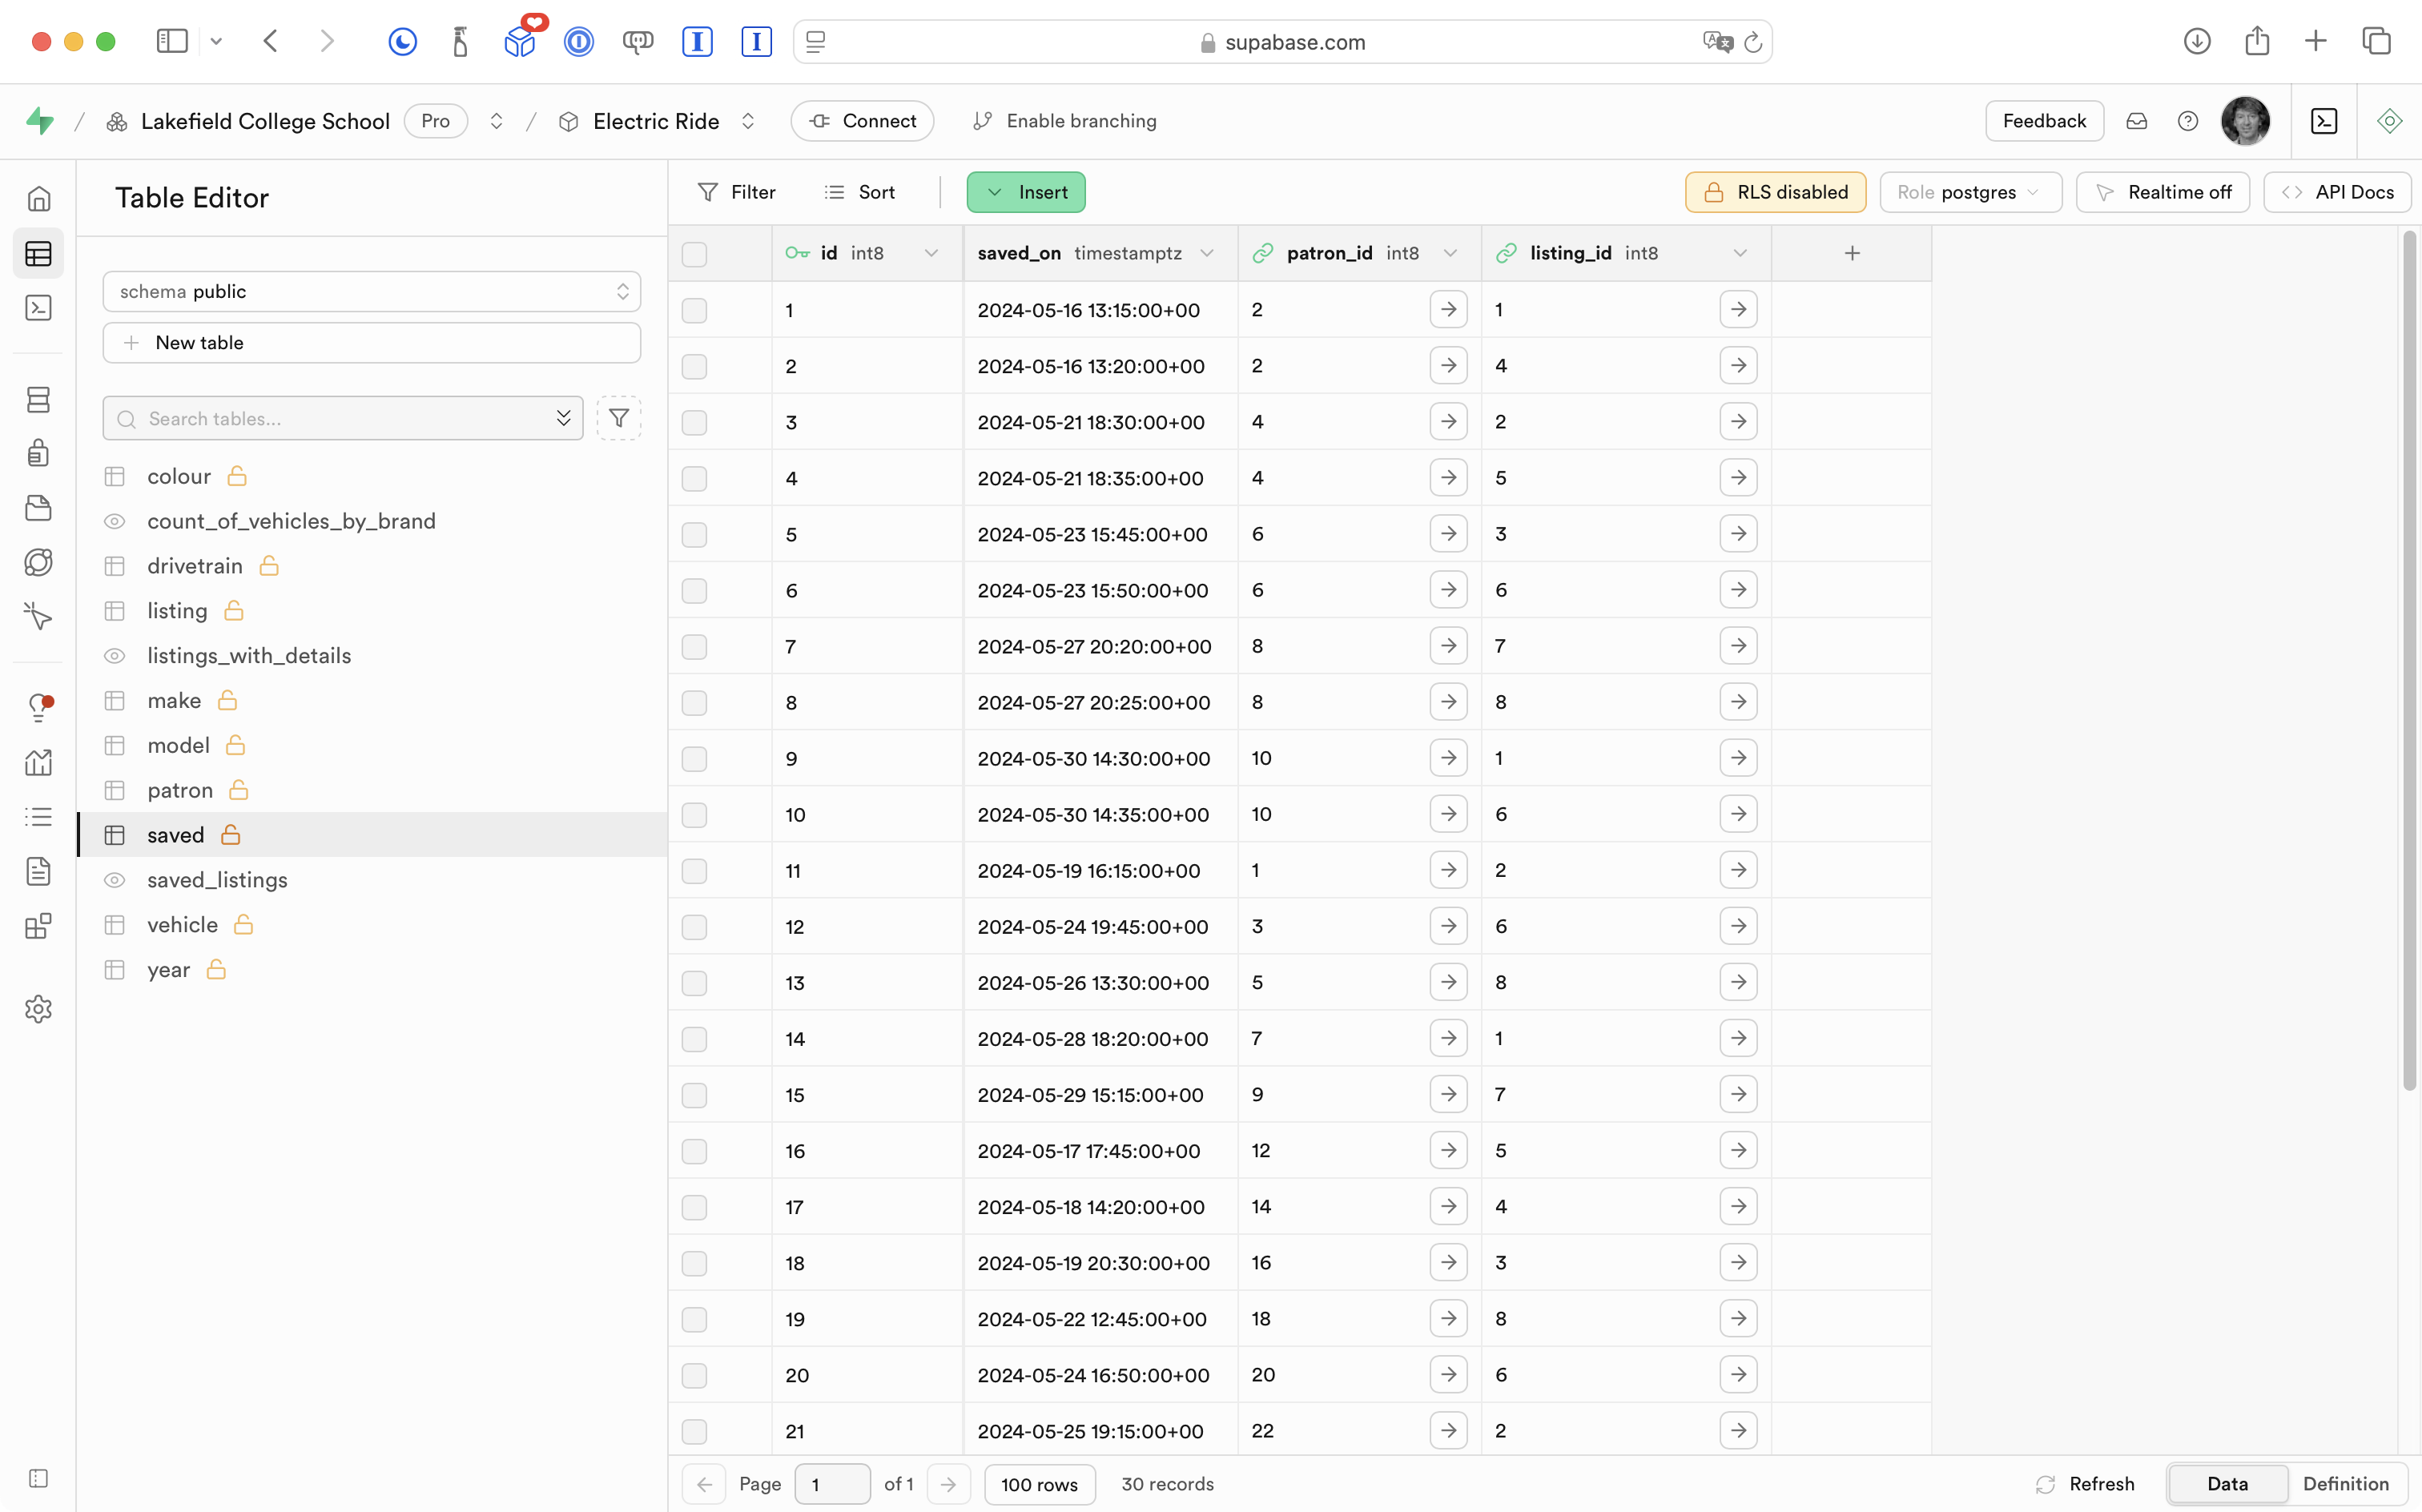This screenshot has height=1512, width=2422.
Task: Open the schema public dropdown
Action: tap(371, 291)
